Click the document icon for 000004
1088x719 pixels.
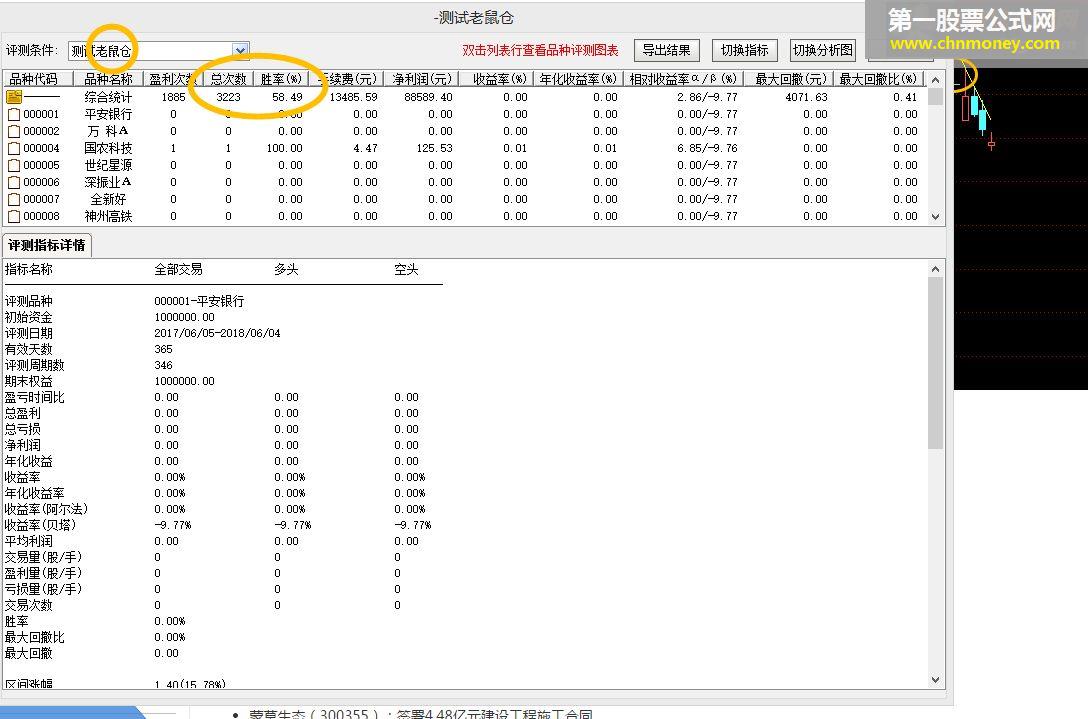point(13,149)
